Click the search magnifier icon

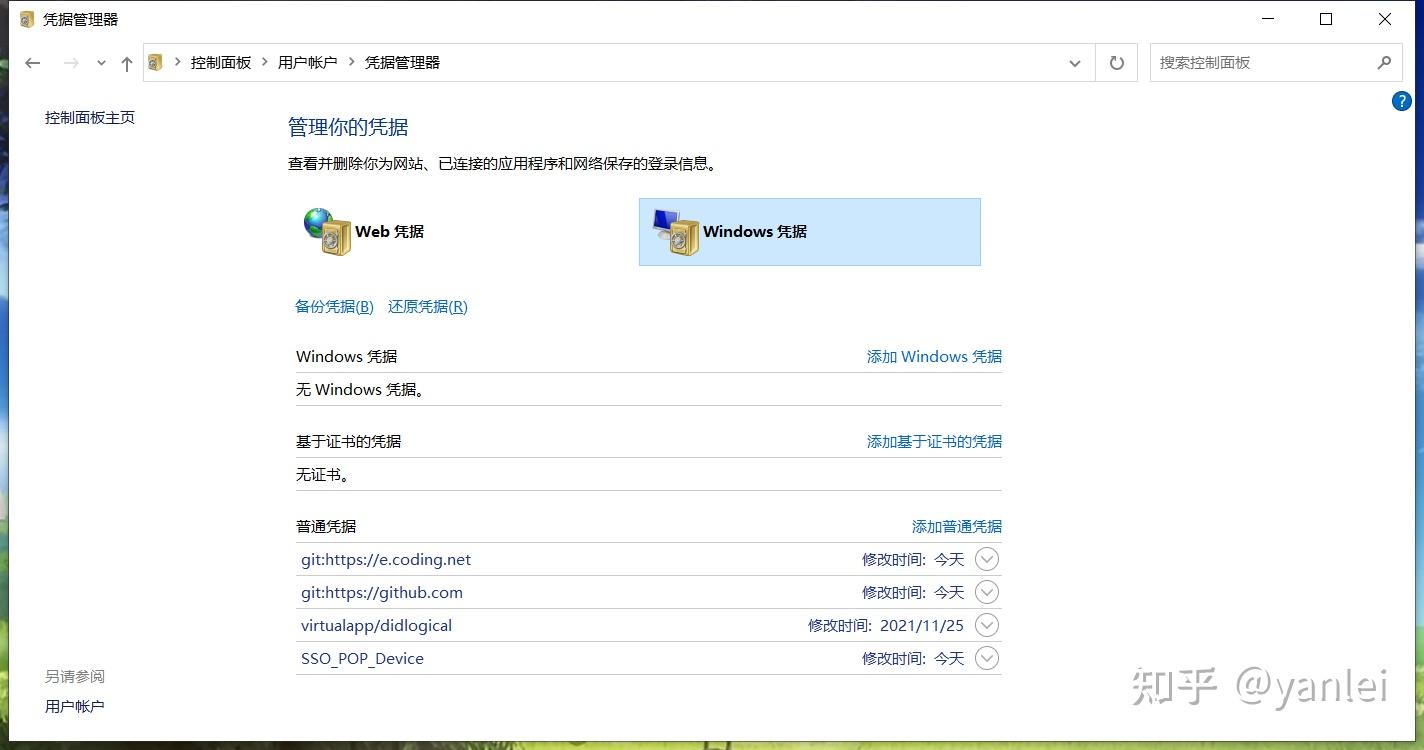1385,62
